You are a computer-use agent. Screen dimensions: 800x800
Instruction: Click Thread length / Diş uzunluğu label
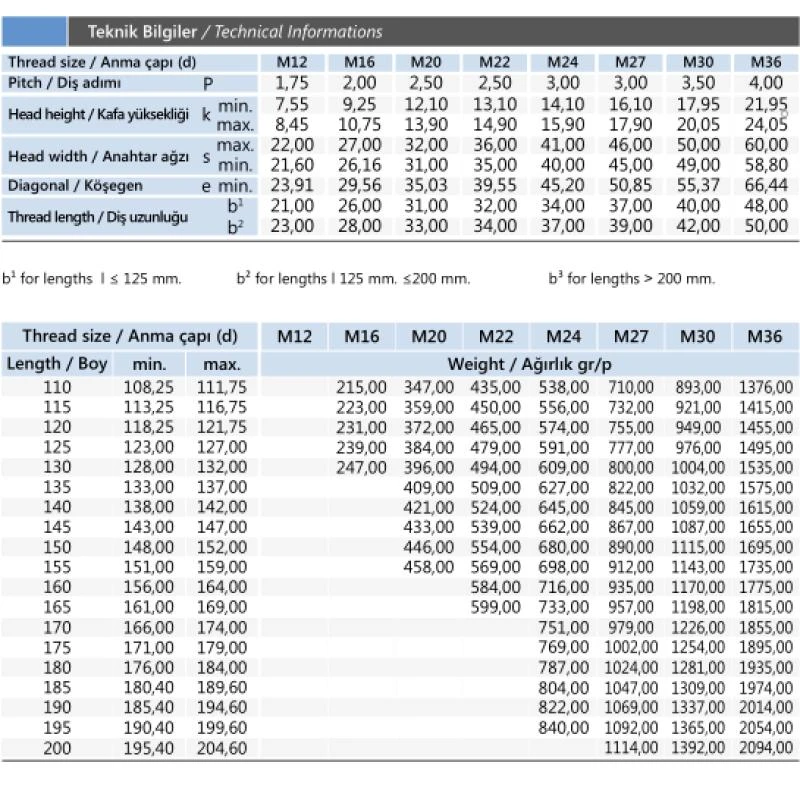[x=97, y=217]
